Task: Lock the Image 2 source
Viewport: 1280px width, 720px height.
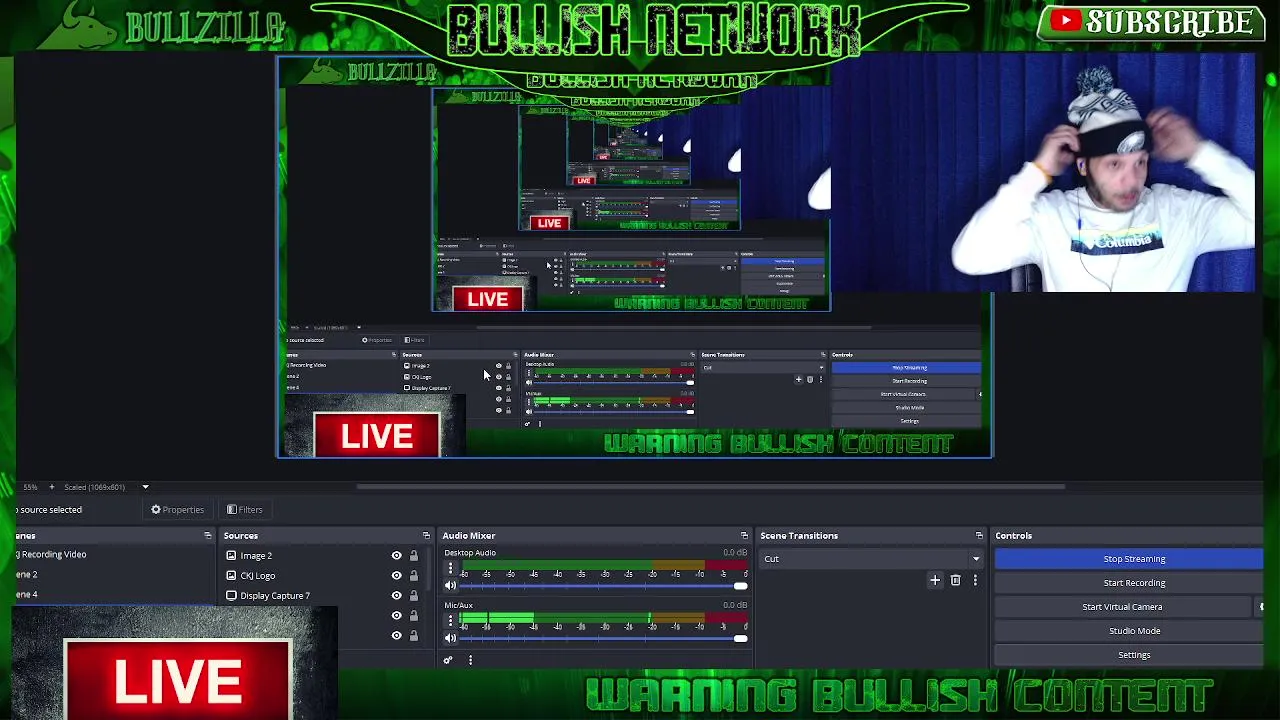Action: pos(413,556)
